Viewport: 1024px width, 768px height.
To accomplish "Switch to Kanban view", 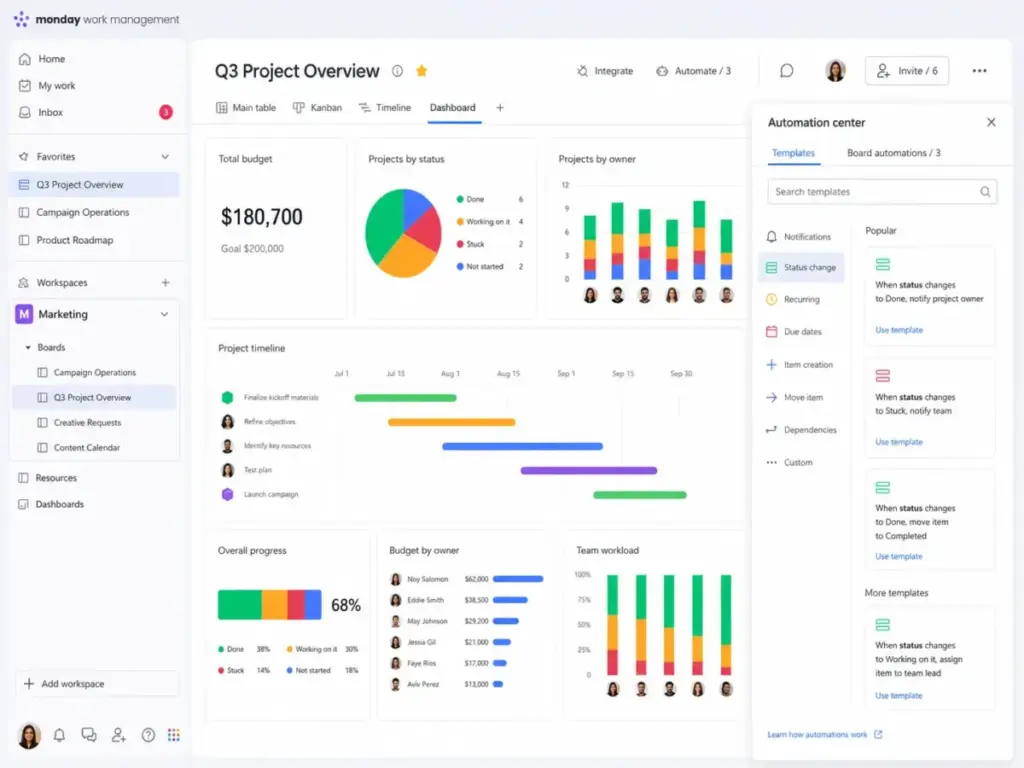I will (x=317, y=108).
